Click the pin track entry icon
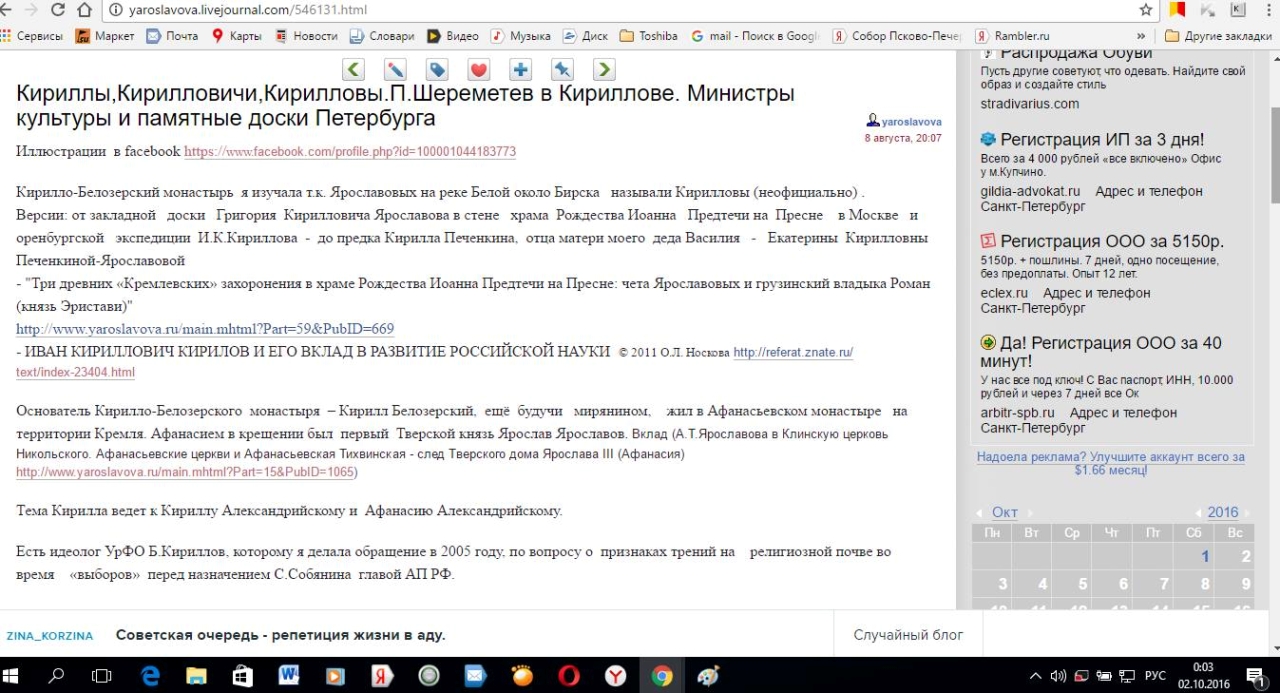 [x=562, y=70]
